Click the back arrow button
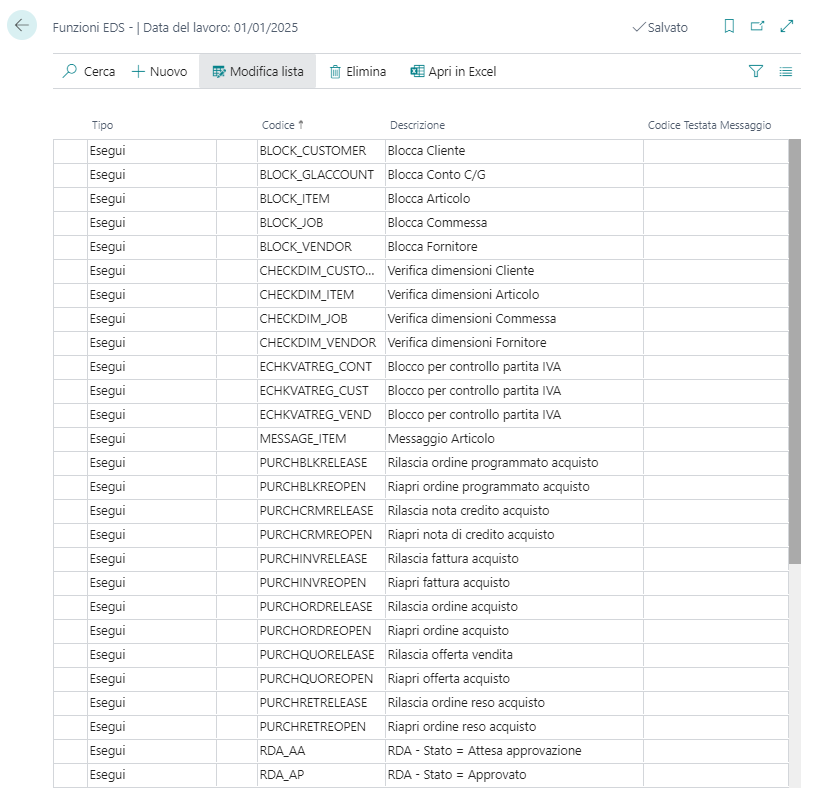 click(22, 26)
